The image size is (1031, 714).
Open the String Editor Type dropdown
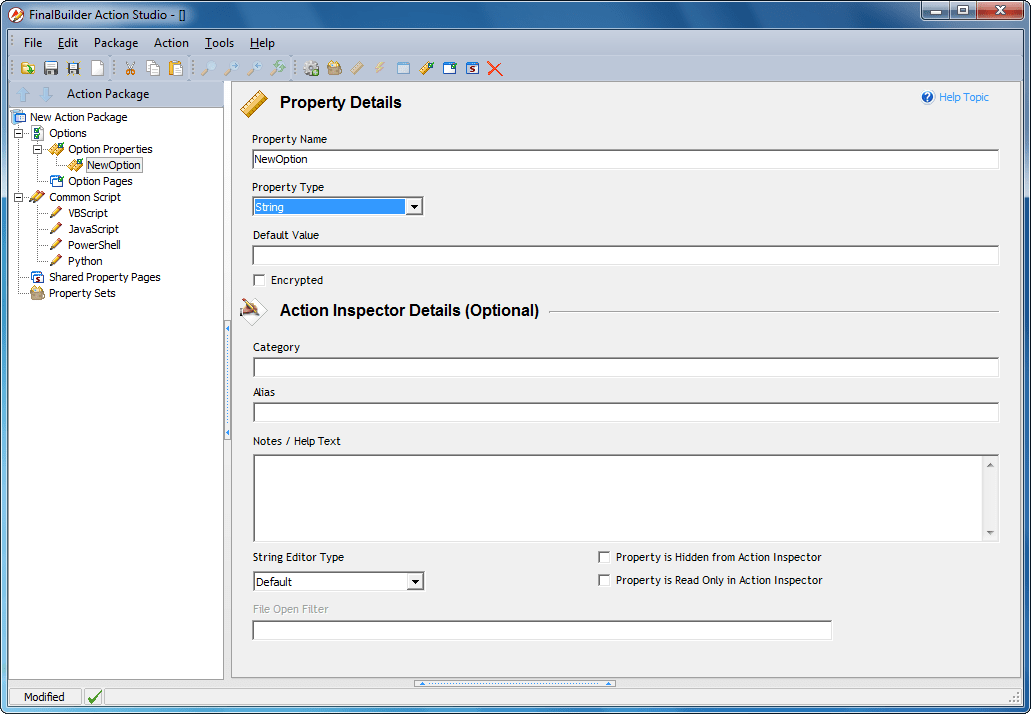click(x=420, y=581)
